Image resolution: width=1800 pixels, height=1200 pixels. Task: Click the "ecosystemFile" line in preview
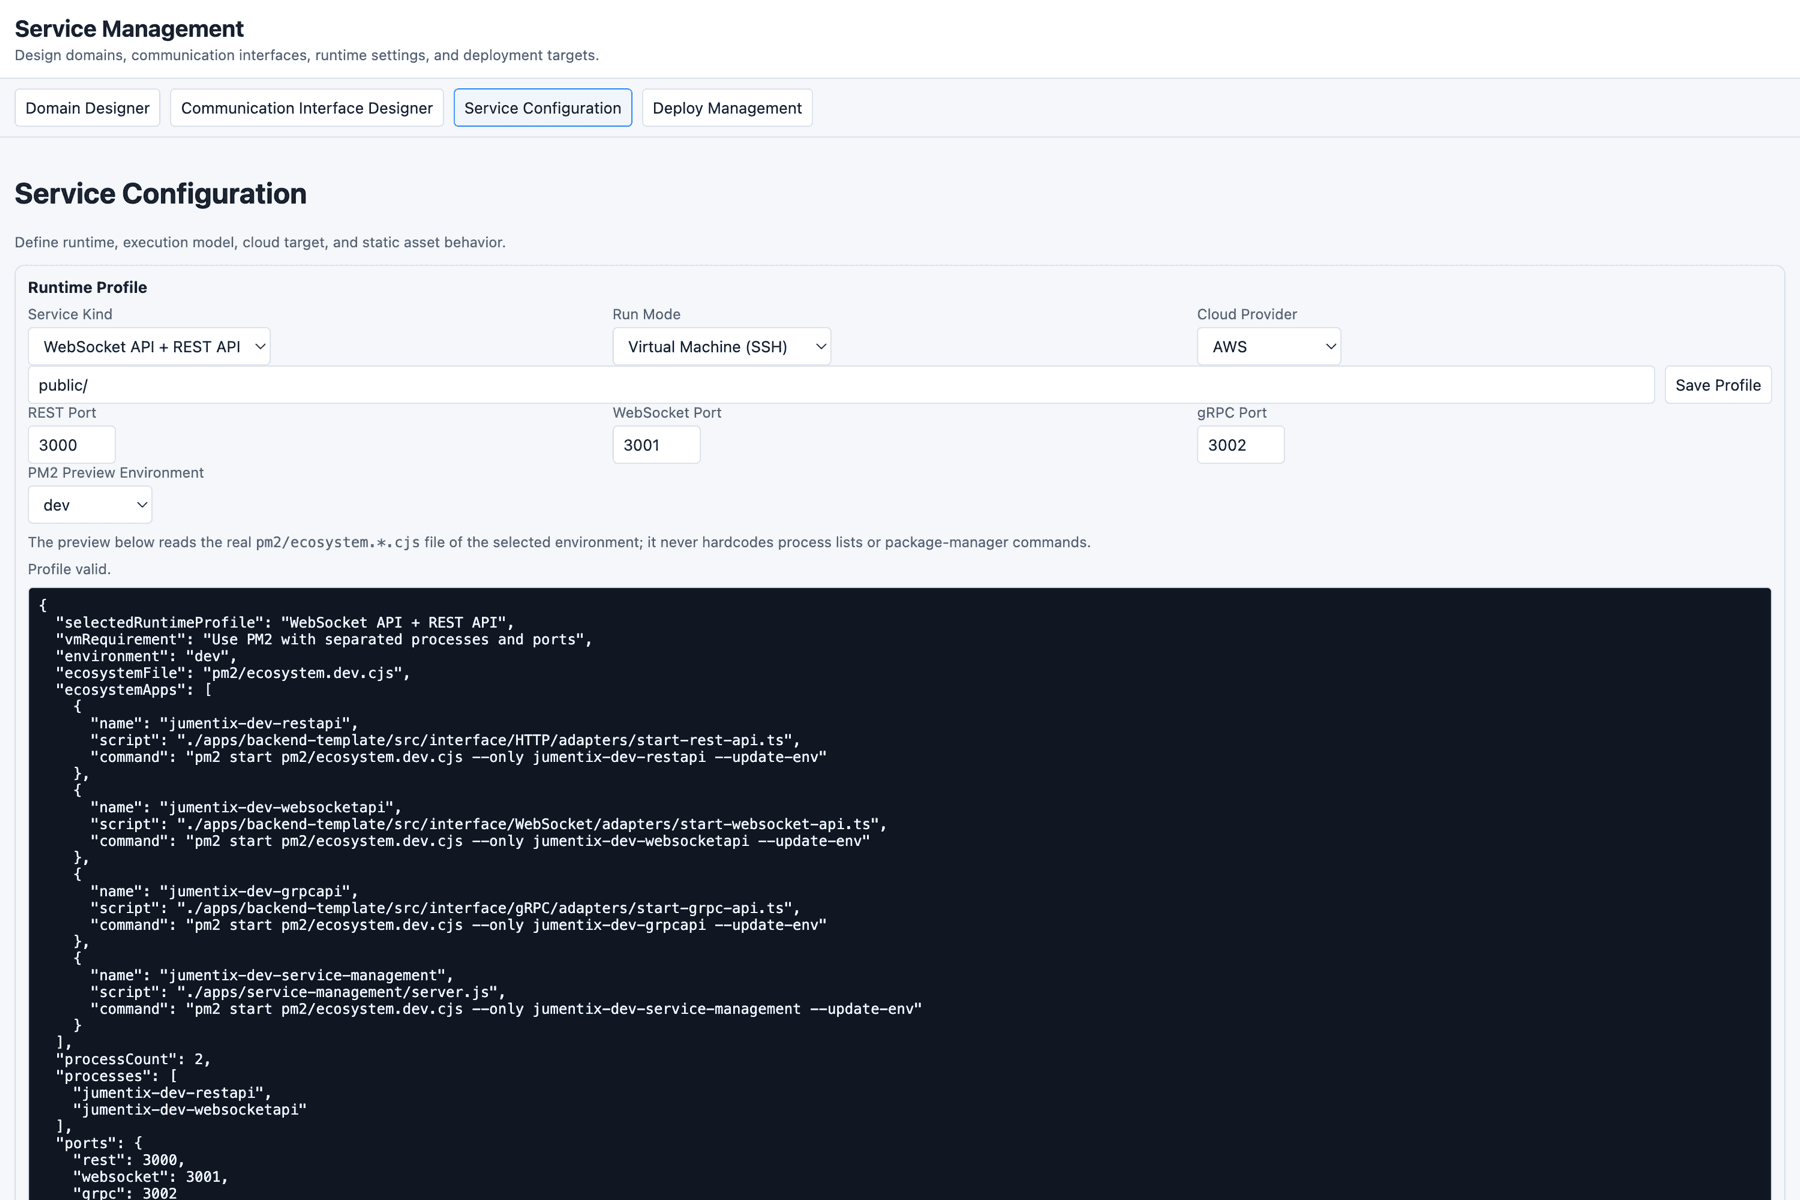tap(233, 673)
